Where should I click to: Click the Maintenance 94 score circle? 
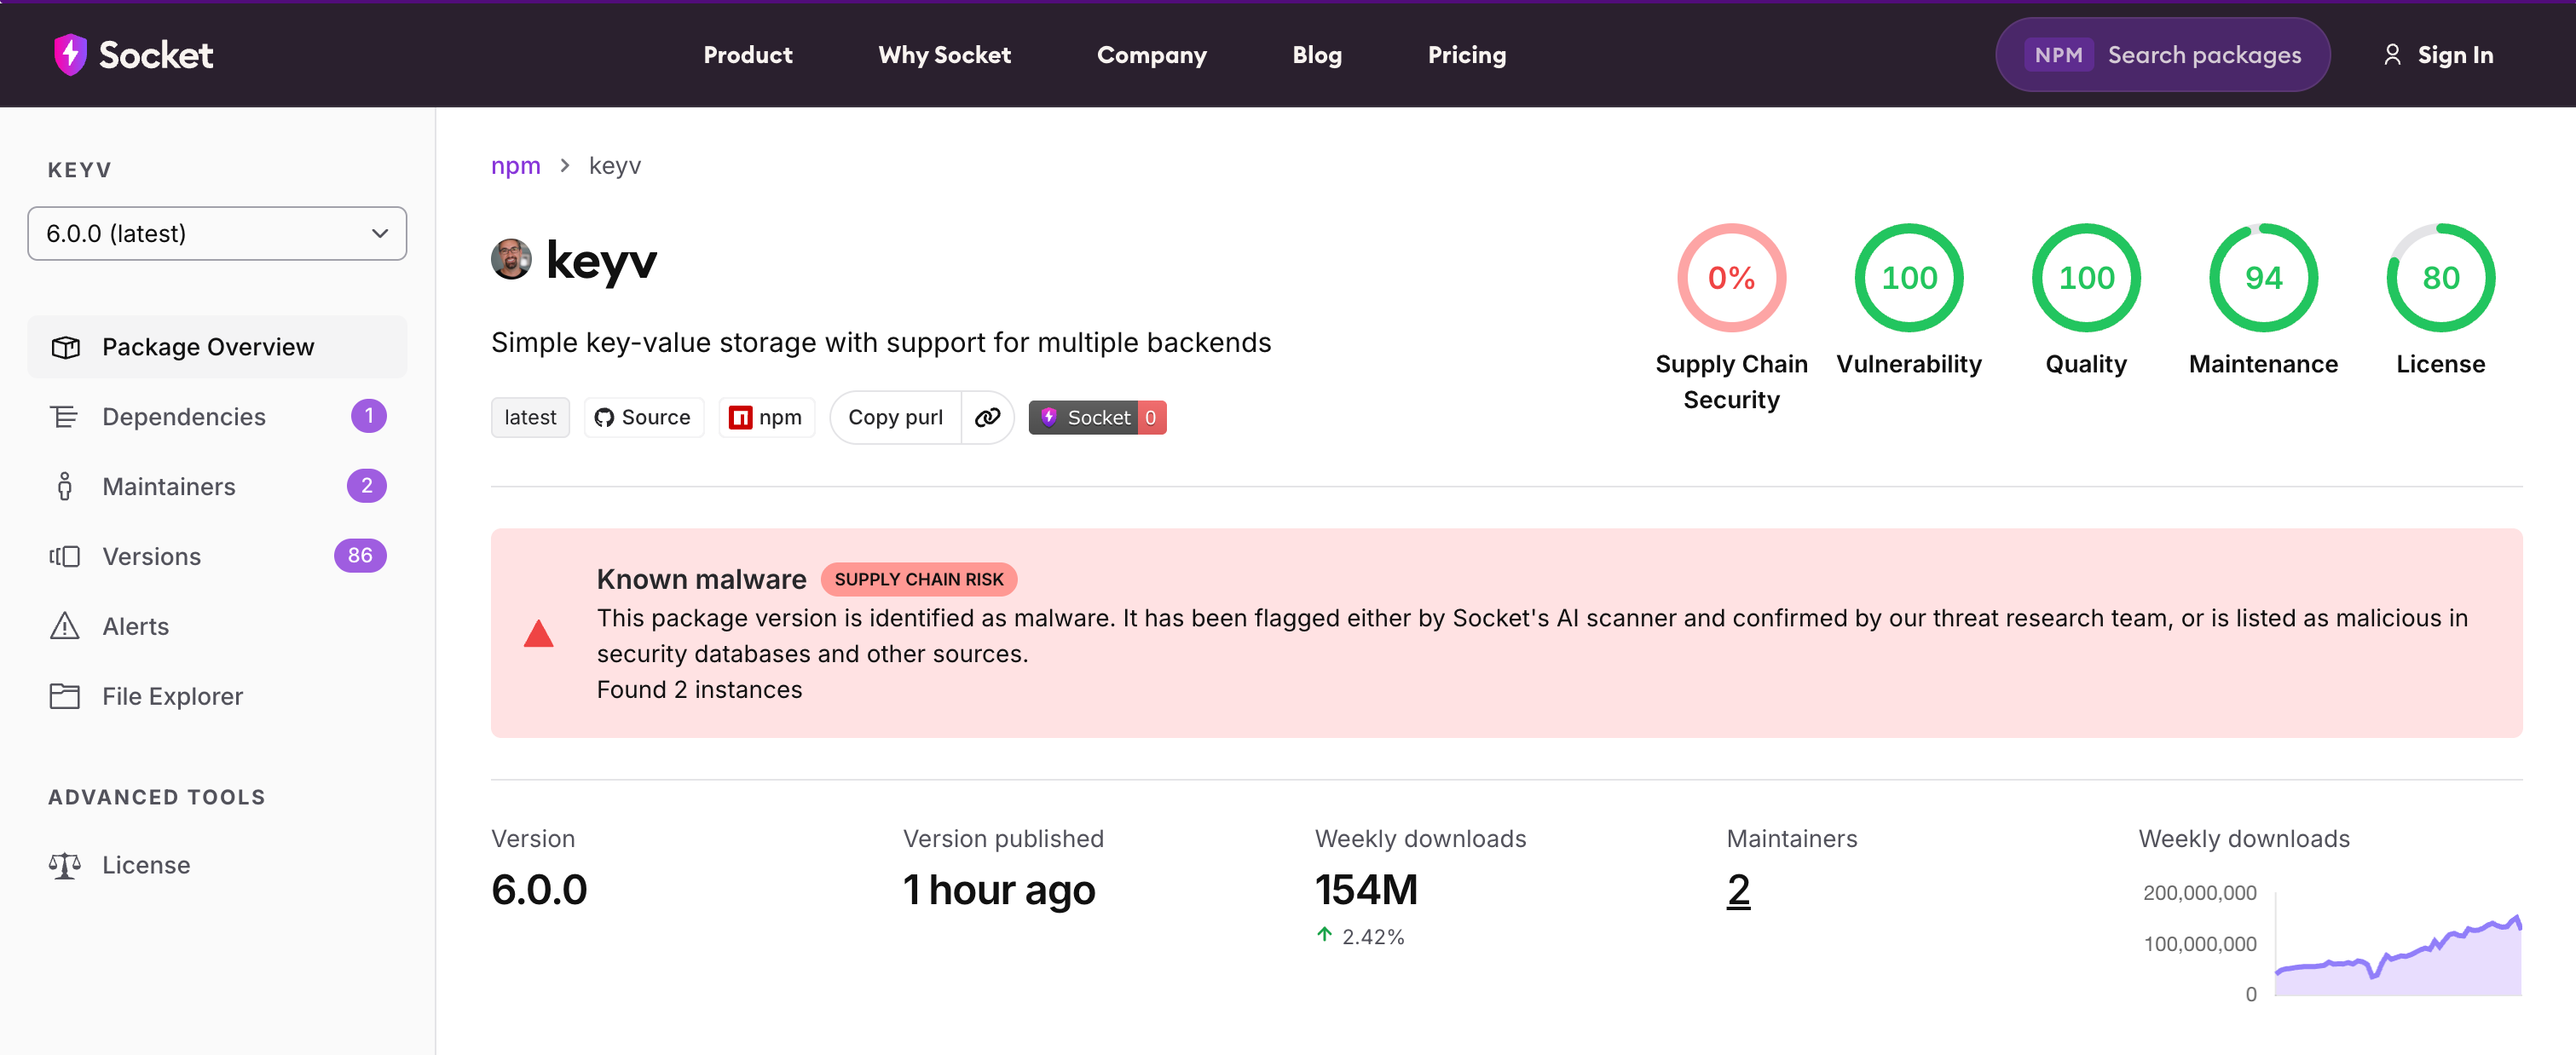(x=2263, y=277)
